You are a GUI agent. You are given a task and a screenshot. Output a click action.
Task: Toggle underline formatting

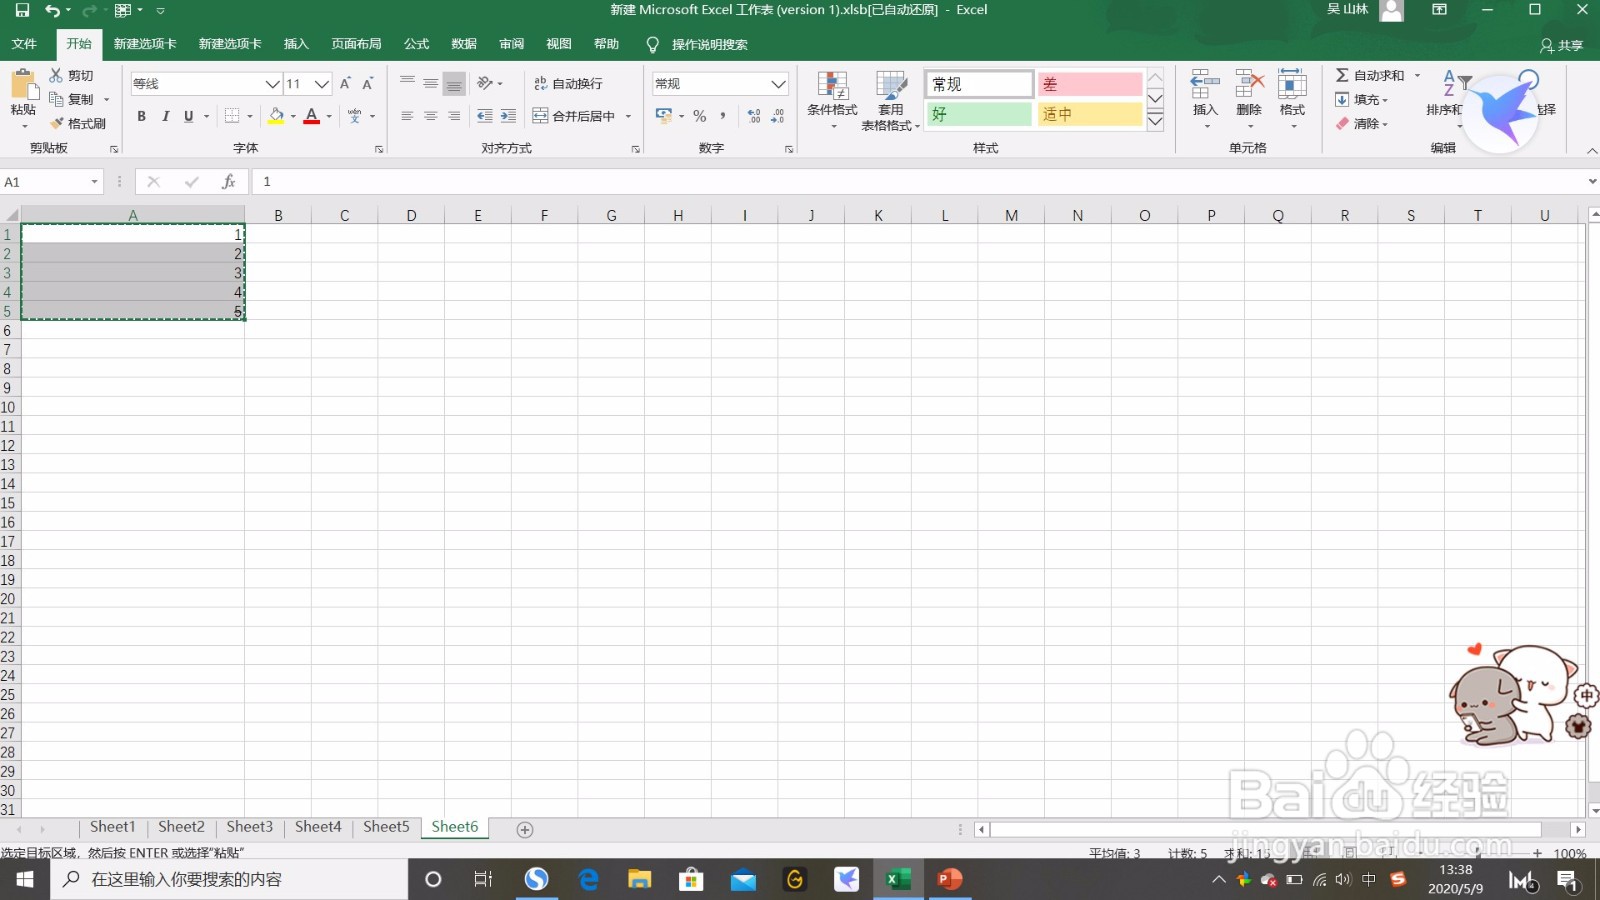[188, 116]
